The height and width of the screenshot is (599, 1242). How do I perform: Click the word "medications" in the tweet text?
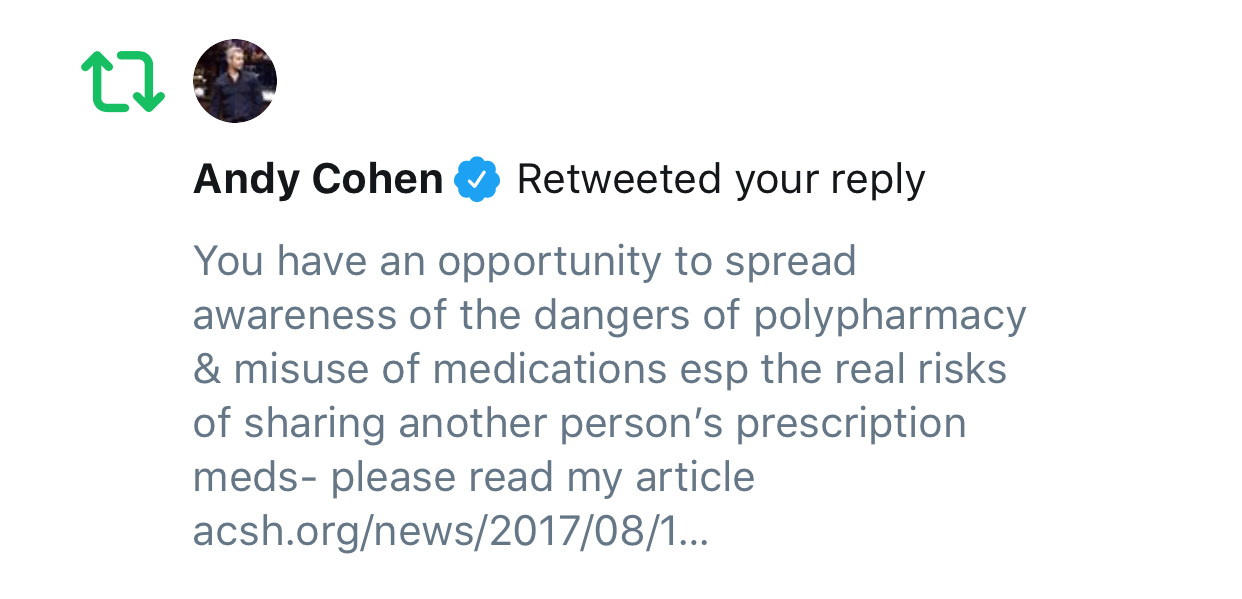point(549,370)
